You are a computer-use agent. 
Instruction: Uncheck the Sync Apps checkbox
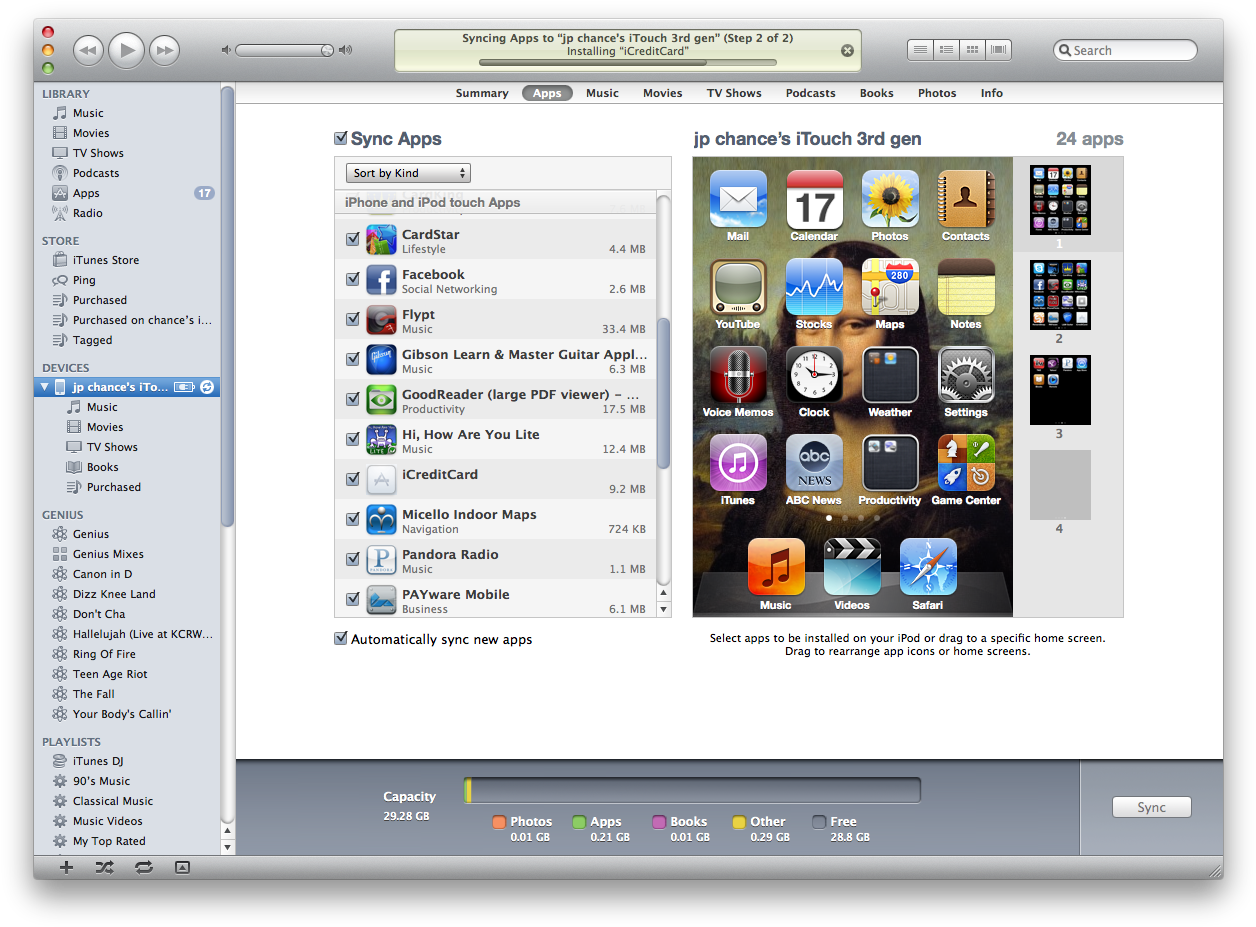341,139
